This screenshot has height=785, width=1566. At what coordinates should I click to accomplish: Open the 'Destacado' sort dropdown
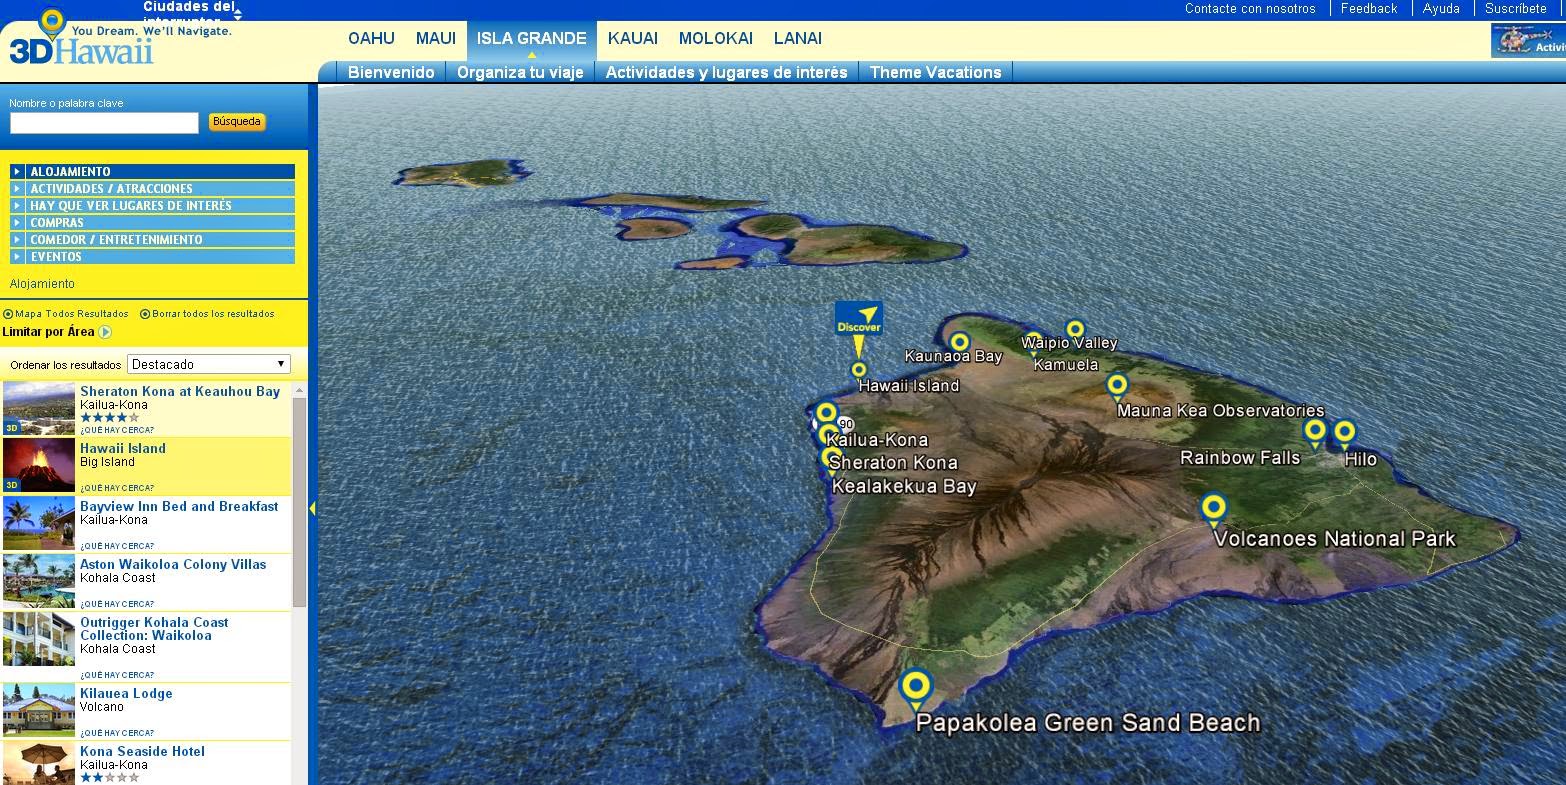207,363
